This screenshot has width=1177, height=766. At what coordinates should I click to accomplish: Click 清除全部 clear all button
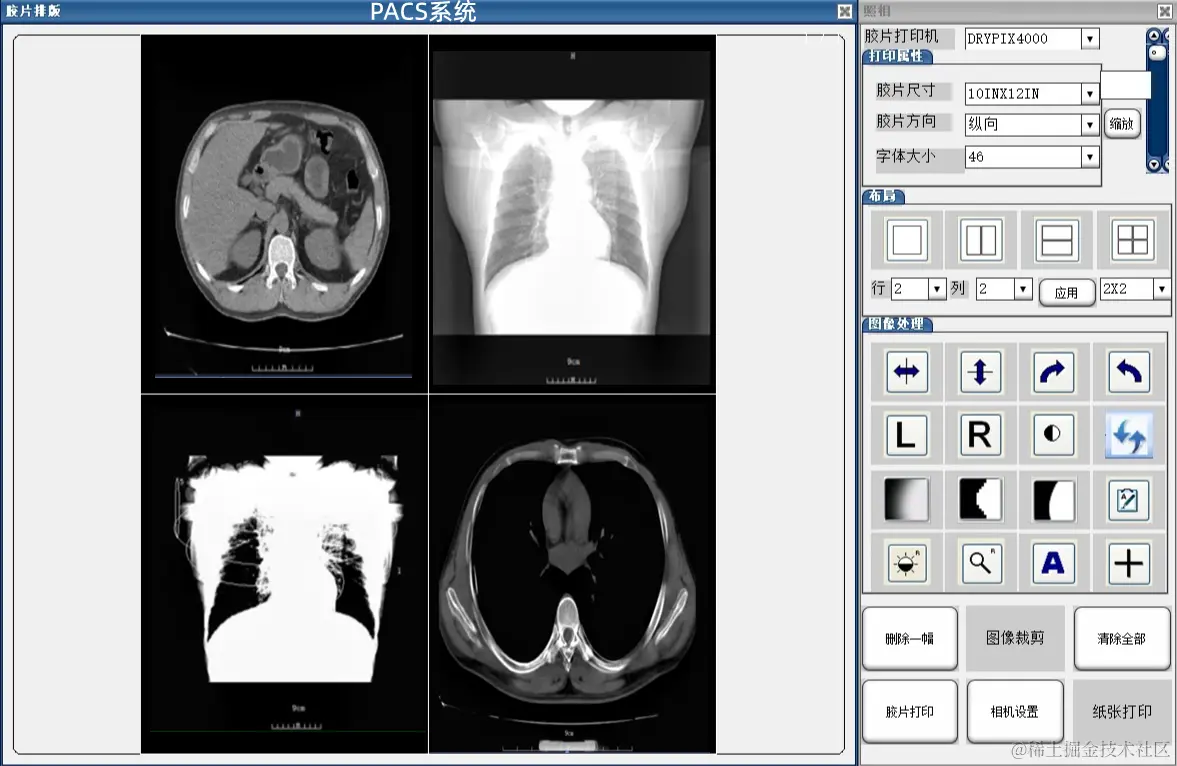1121,638
